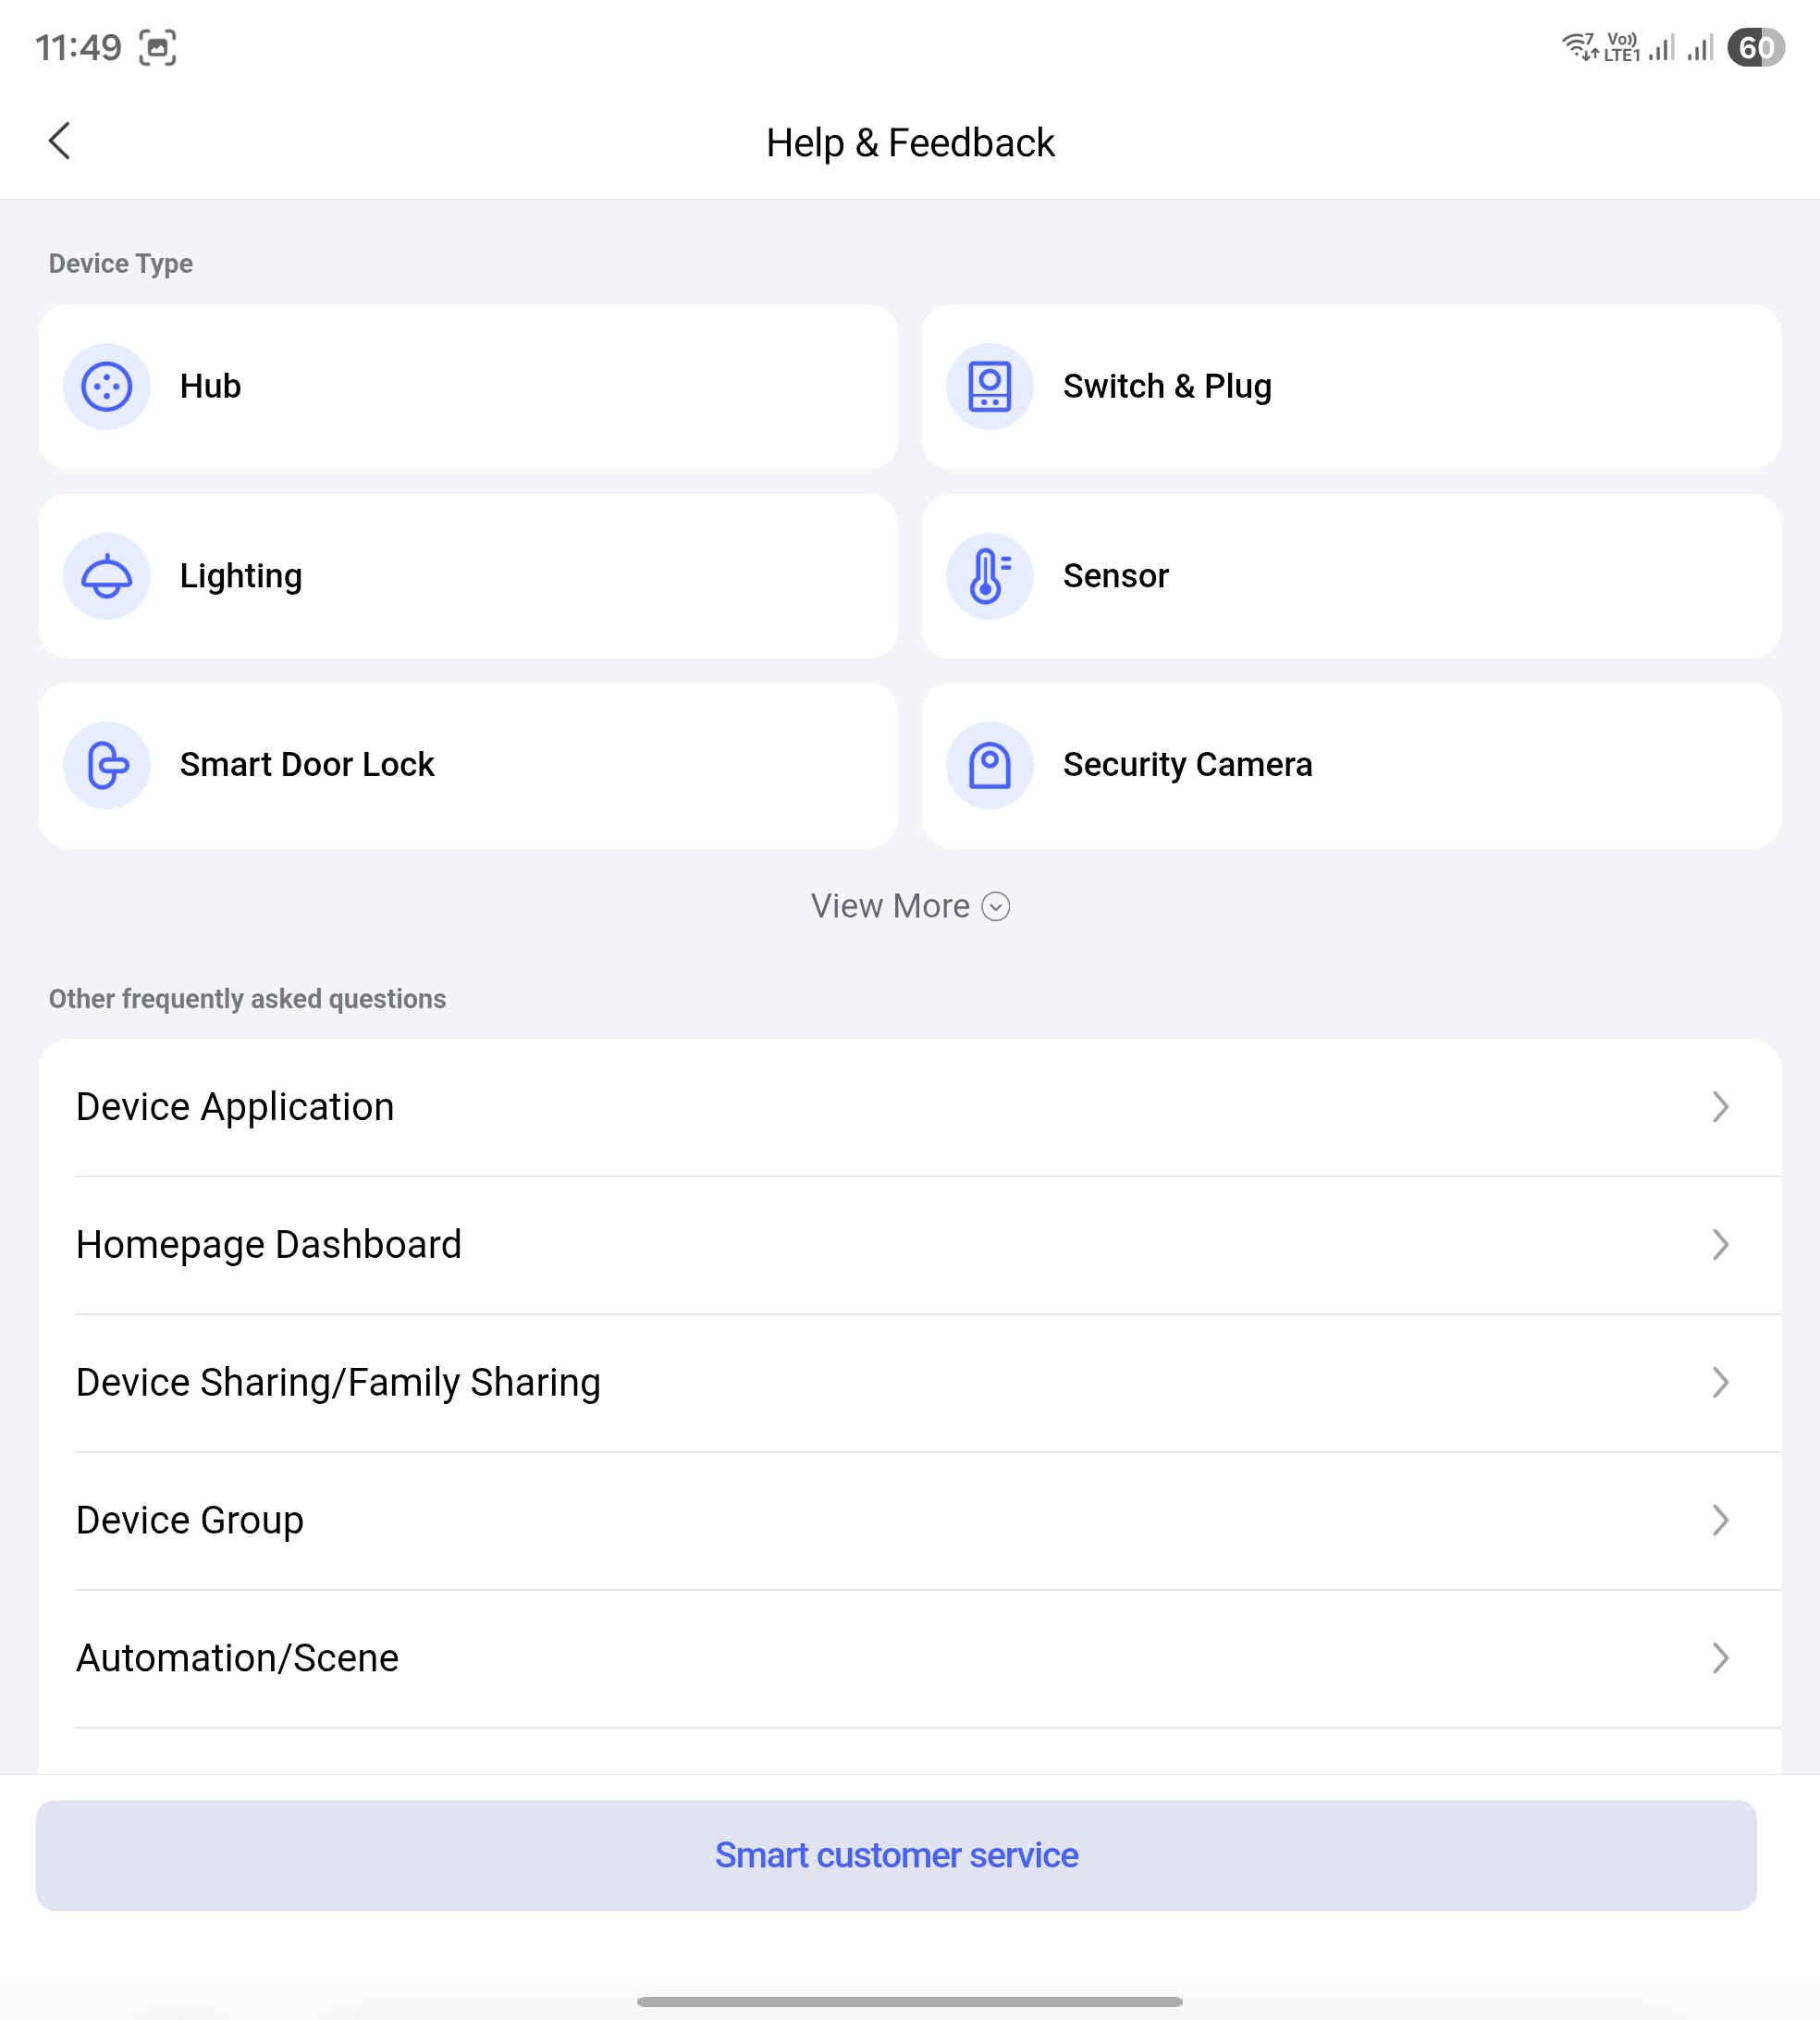This screenshot has height=2020, width=1820.
Task: Tap the Security Camera label
Action: [1187, 765]
